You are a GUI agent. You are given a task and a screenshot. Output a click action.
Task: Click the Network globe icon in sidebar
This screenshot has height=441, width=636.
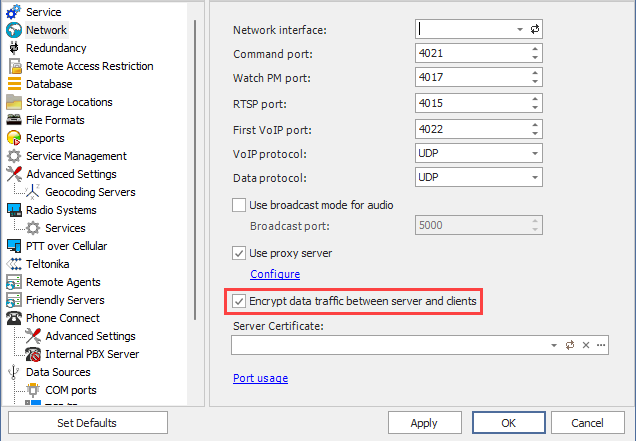coord(14,30)
